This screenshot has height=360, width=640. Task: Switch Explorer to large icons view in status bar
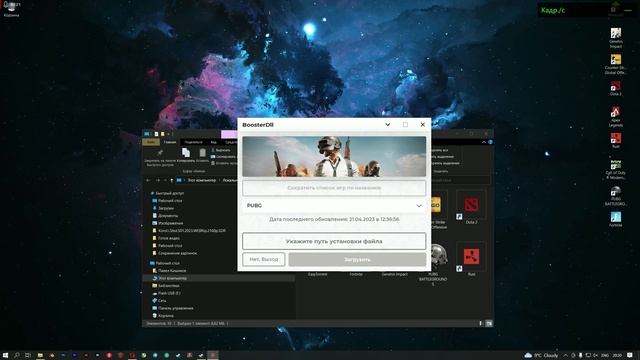click(x=489, y=323)
